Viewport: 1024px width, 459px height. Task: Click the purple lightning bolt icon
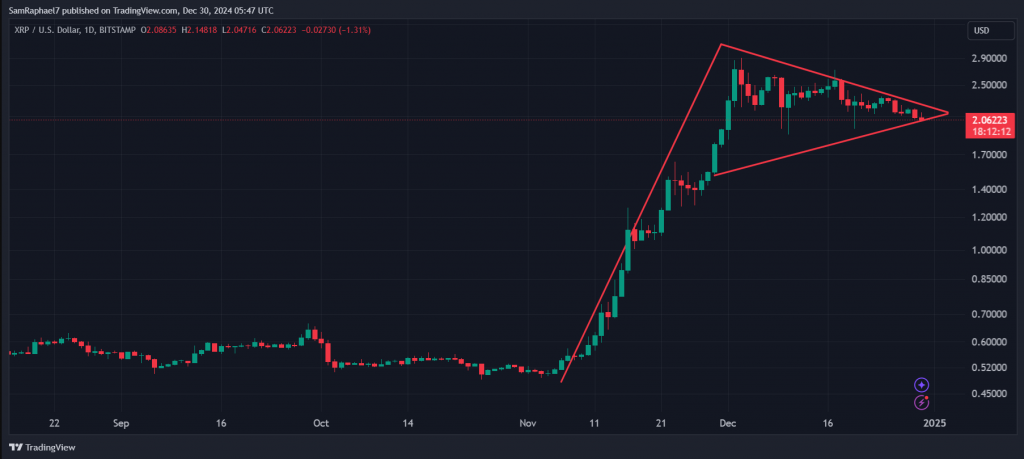(x=921, y=402)
